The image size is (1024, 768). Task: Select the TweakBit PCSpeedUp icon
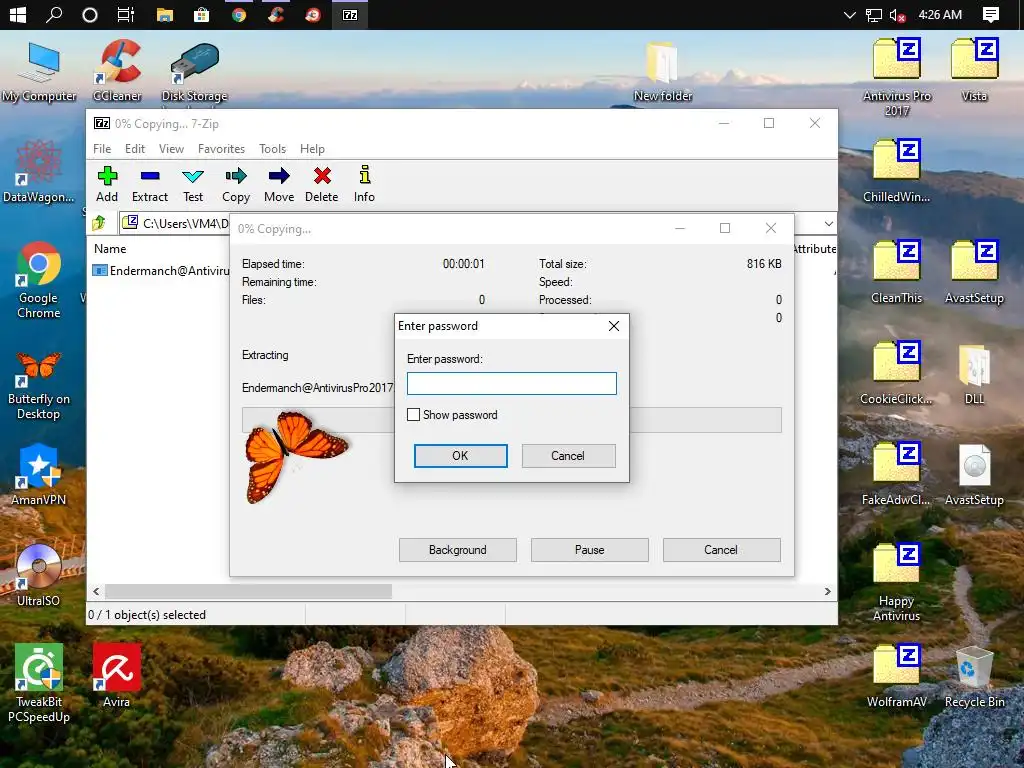[39, 682]
